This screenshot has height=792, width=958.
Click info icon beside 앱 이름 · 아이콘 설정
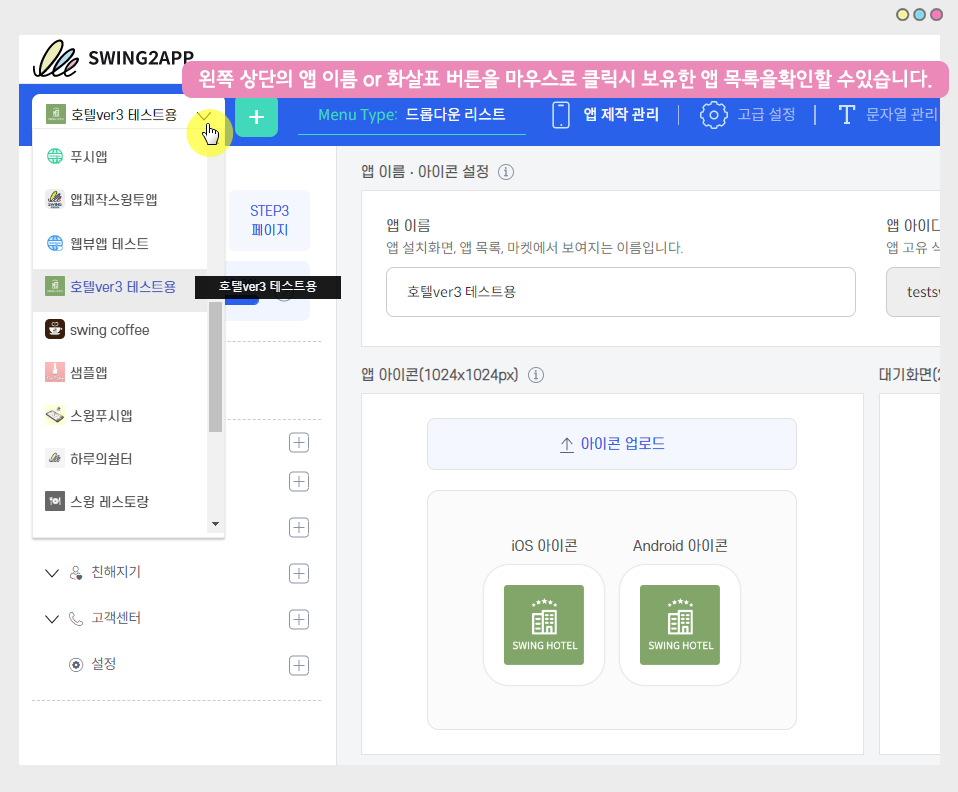point(506,171)
